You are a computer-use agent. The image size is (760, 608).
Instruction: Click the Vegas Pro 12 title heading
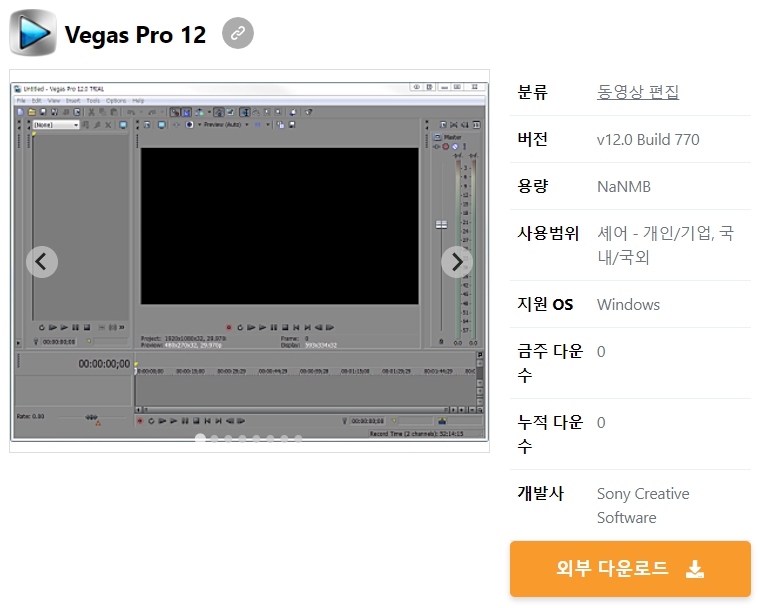(x=135, y=35)
